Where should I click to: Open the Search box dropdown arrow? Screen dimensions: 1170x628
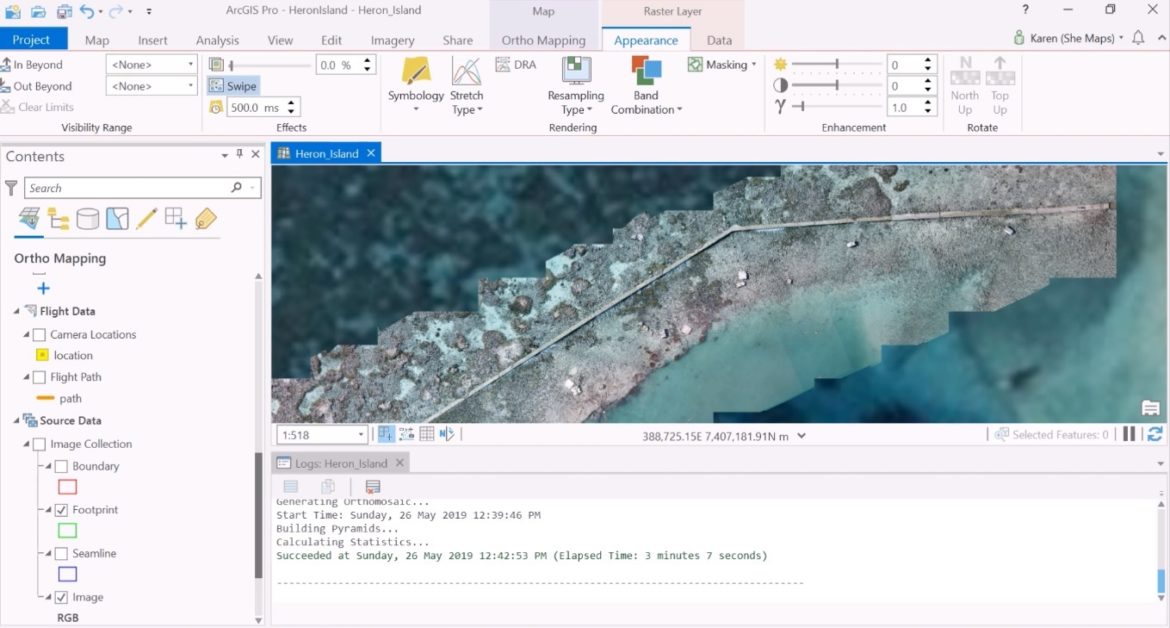(253, 188)
